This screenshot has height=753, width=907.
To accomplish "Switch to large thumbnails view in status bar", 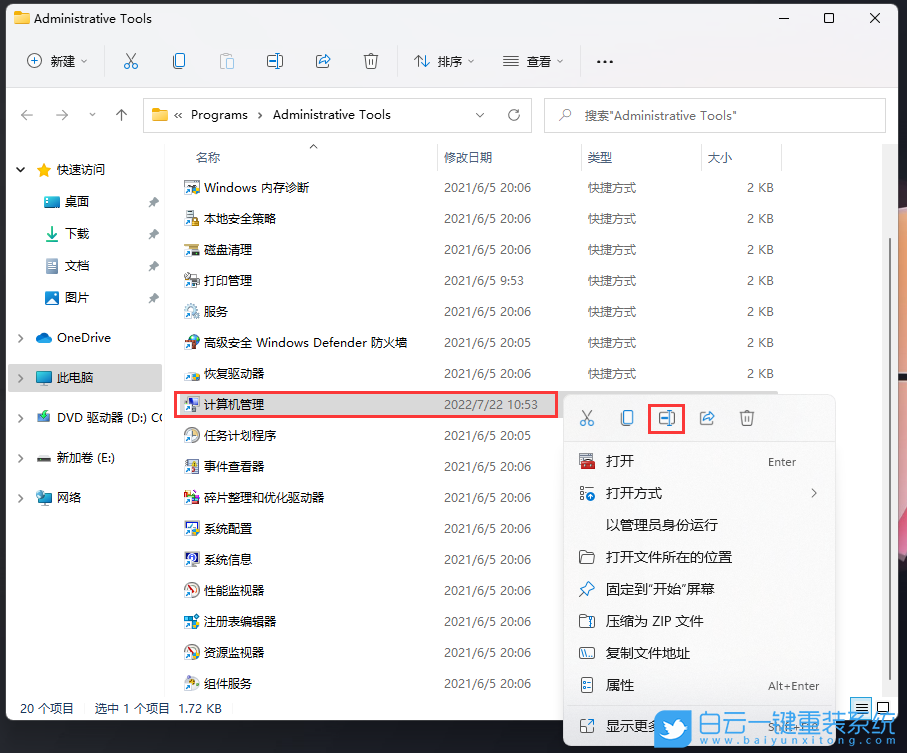I will click(x=882, y=708).
